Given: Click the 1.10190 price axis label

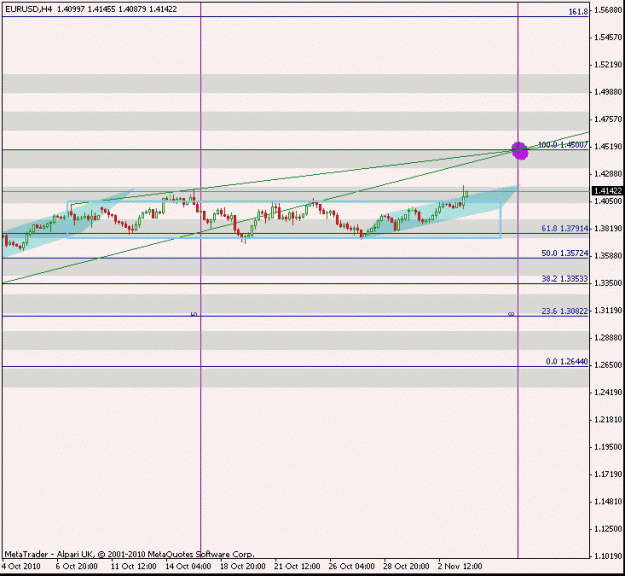Looking at the screenshot, I should click(x=608, y=556).
